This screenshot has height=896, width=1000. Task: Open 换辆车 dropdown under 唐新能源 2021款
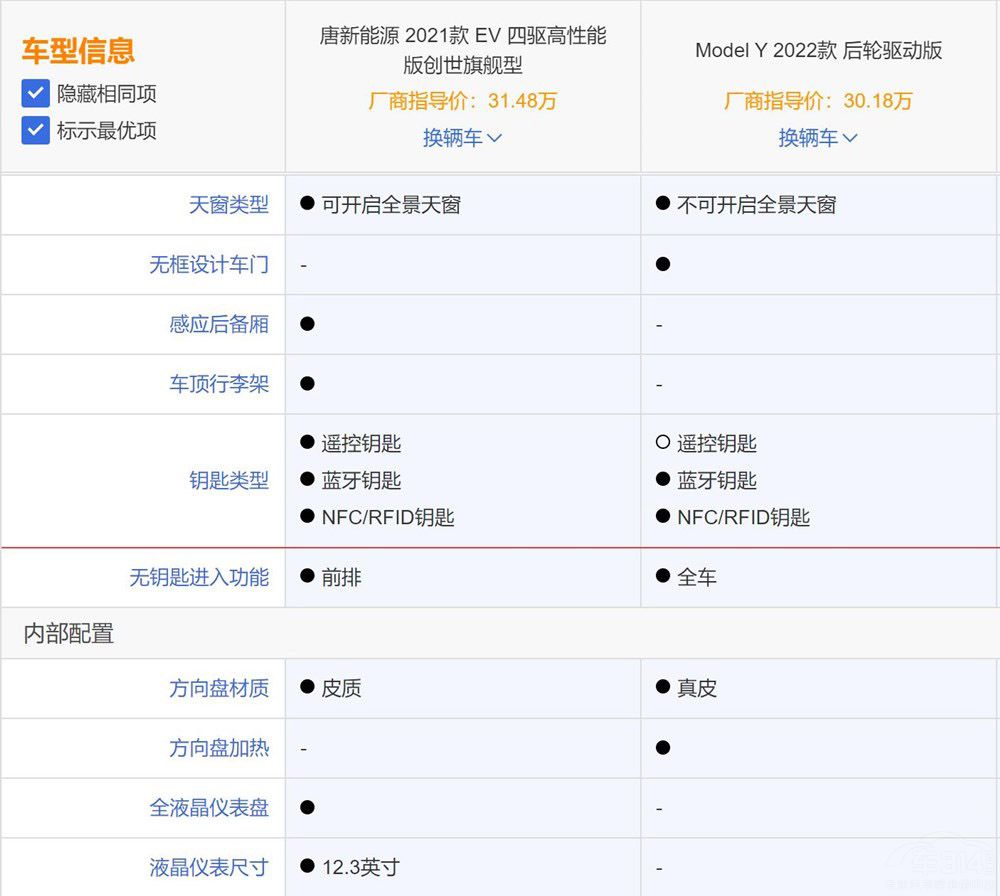(462, 138)
